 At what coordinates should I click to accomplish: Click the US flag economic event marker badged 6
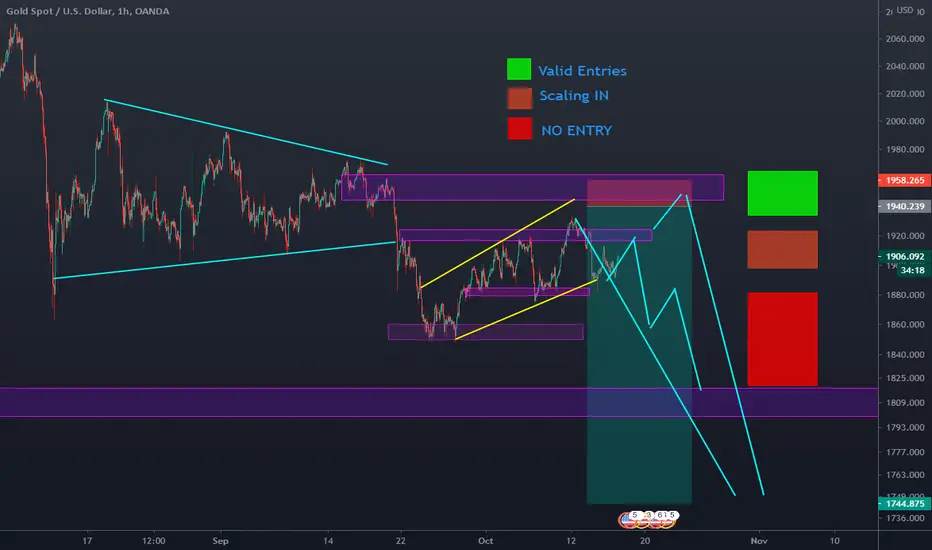(x=656, y=520)
